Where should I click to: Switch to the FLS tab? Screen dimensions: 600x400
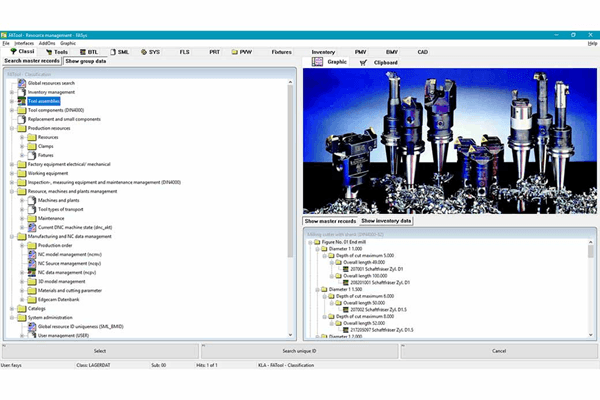tap(184, 52)
